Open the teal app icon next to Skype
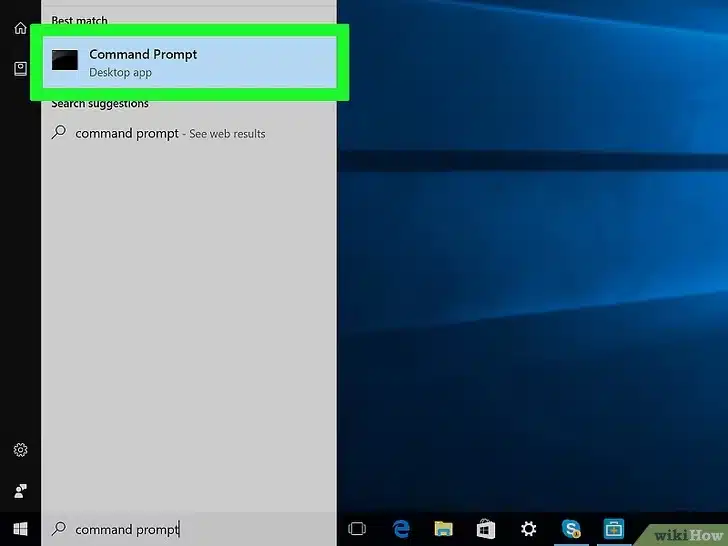This screenshot has height=546, width=728. (613, 529)
